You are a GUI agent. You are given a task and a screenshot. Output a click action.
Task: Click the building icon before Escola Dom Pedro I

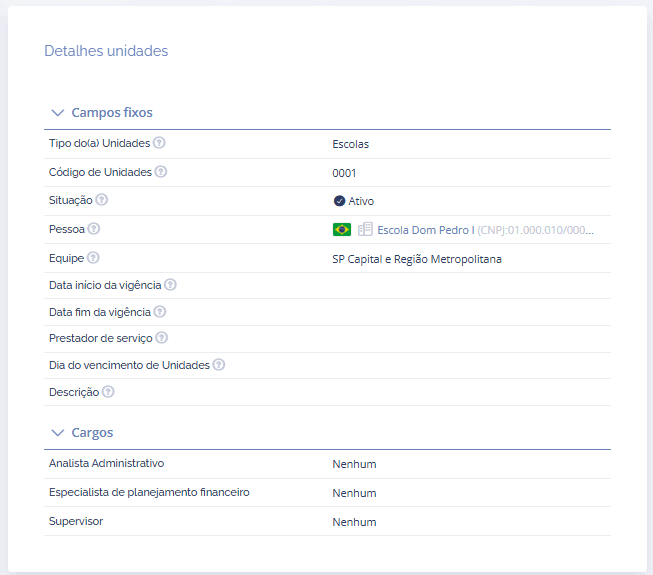(365, 229)
